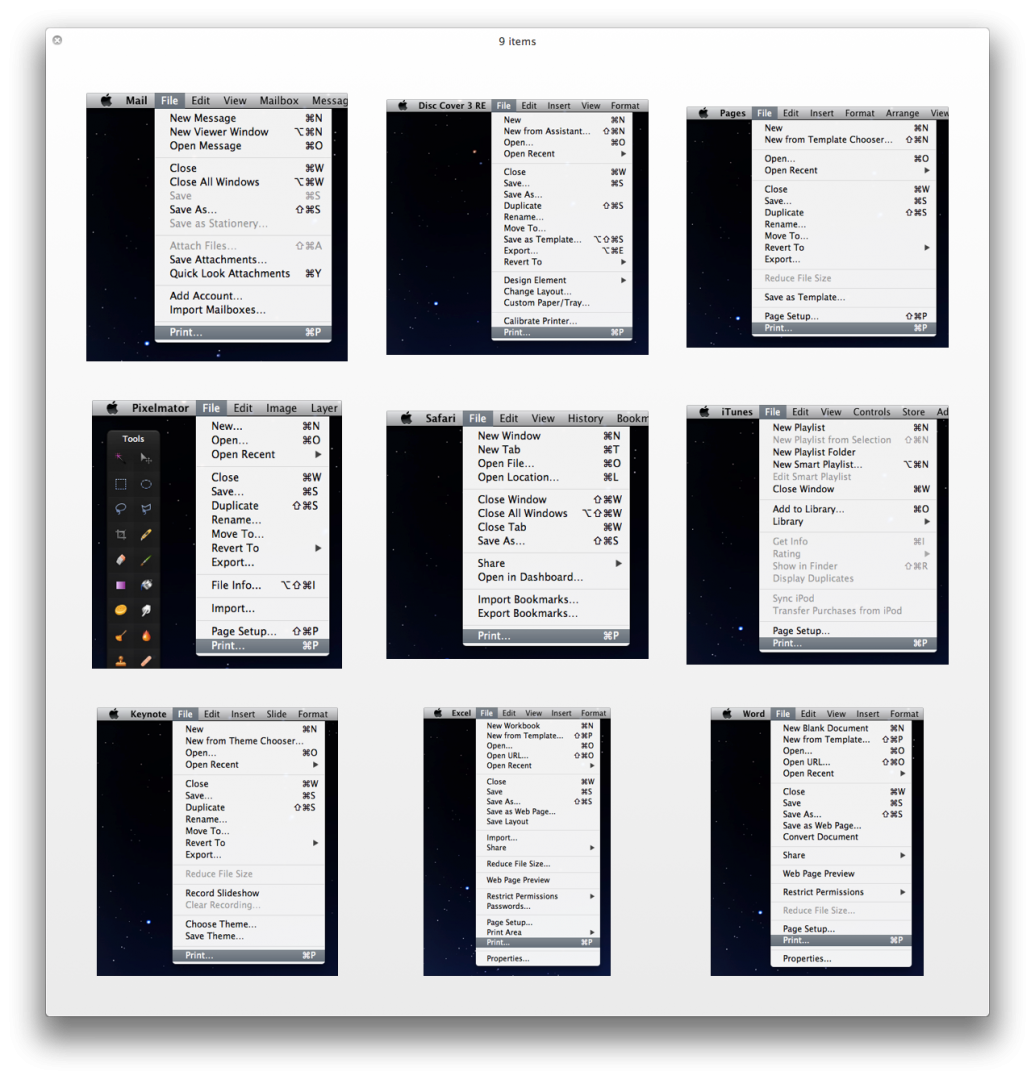The height and width of the screenshot is (1080, 1035).
Task: Click the Apple logo in Keynote screenshot
Action: click(x=114, y=714)
